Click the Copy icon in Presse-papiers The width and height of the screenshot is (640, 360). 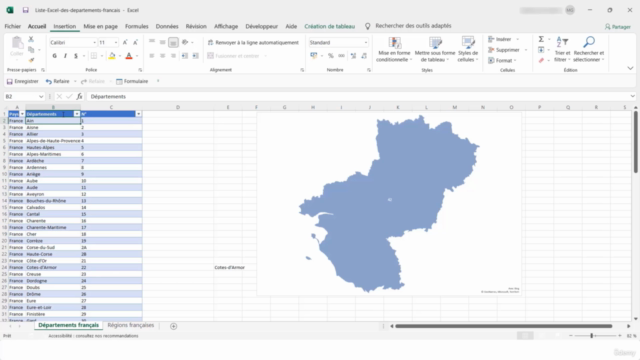[31, 50]
